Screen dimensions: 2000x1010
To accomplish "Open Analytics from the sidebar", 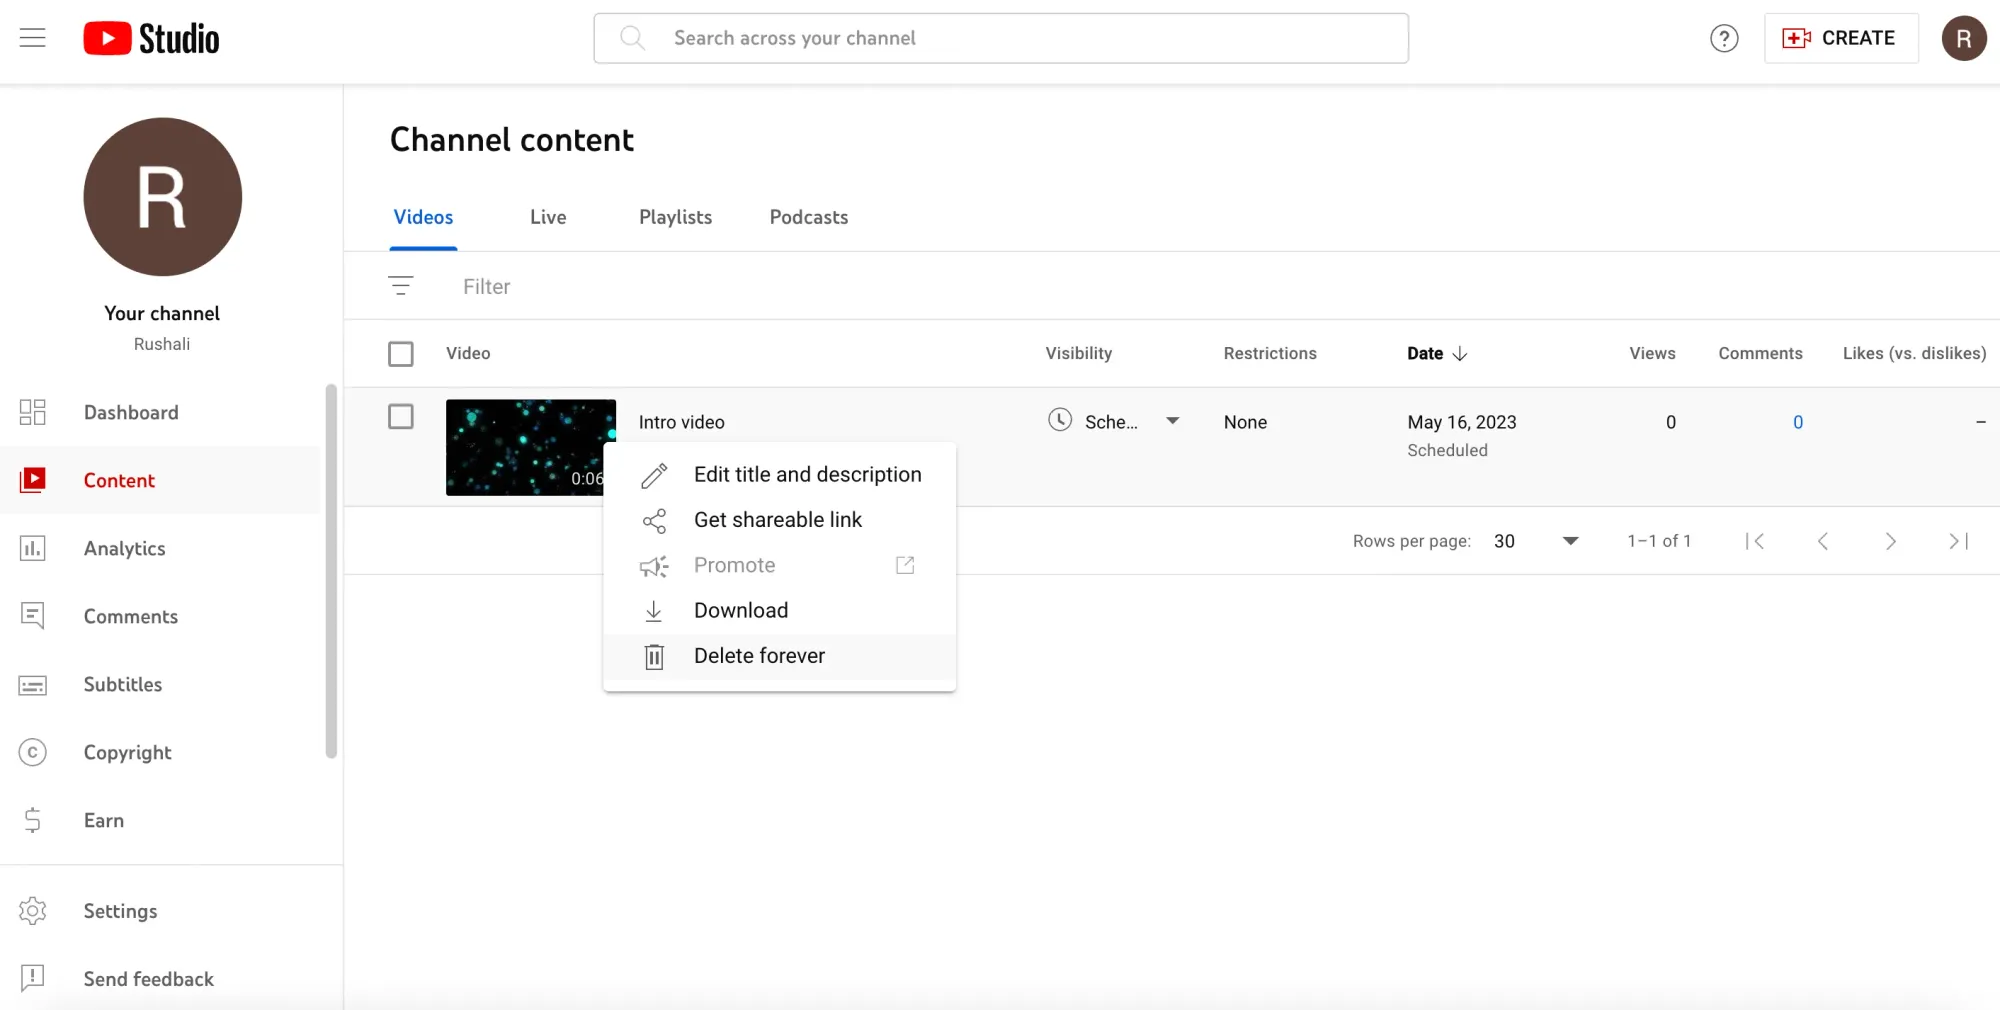I will [124, 548].
